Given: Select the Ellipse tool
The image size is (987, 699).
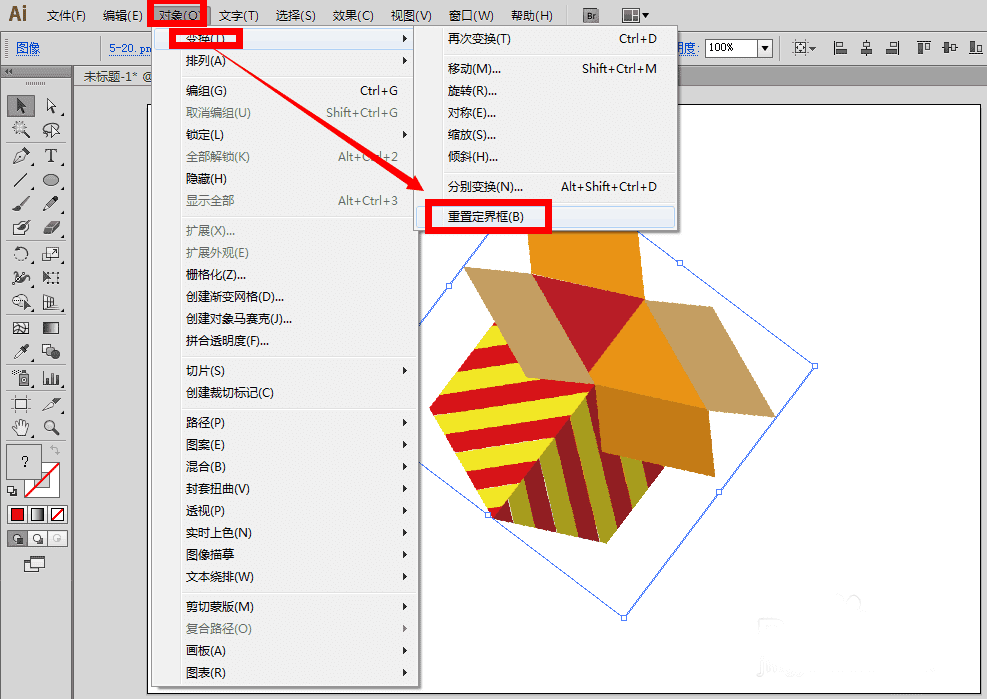Looking at the screenshot, I should 51,180.
